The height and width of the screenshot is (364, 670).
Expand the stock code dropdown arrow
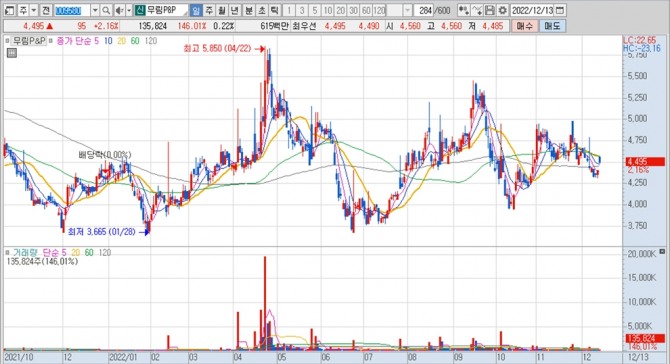point(95,10)
